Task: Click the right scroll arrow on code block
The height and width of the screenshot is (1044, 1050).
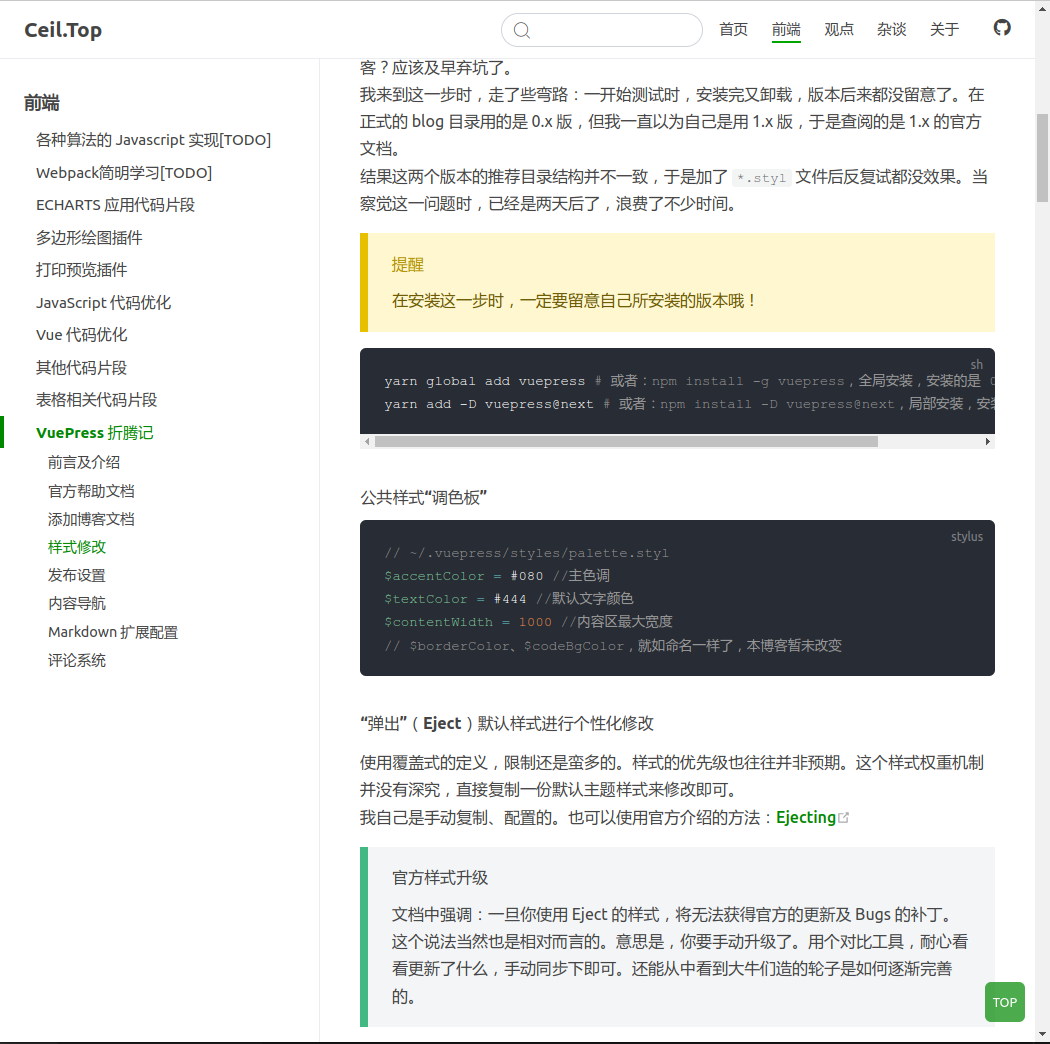Action: click(x=988, y=440)
